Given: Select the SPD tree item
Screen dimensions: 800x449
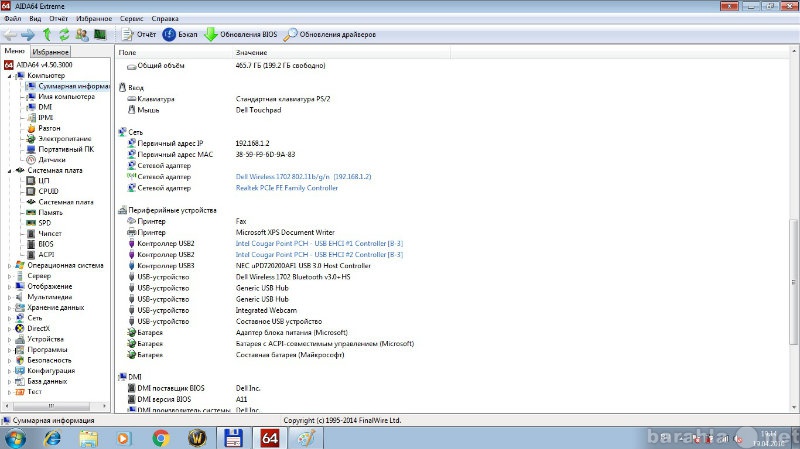Looking at the screenshot, I should pos(39,223).
